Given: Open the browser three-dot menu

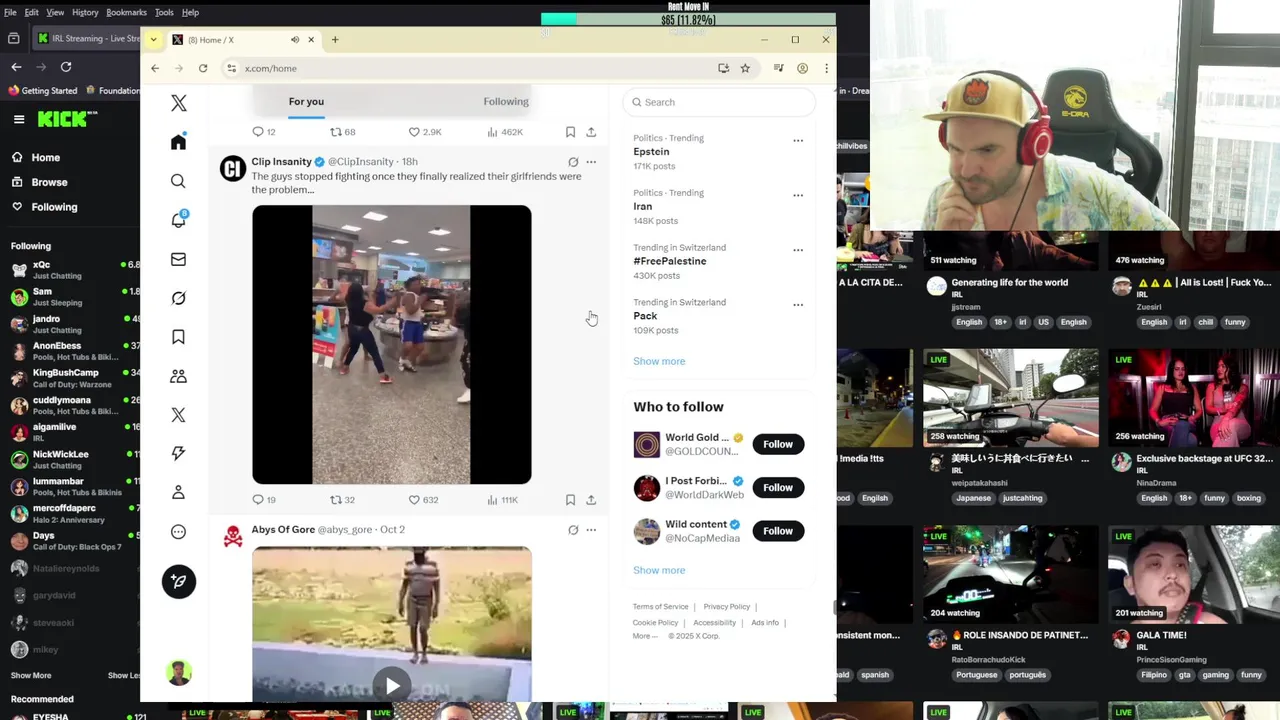Looking at the screenshot, I should tap(826, 68).
